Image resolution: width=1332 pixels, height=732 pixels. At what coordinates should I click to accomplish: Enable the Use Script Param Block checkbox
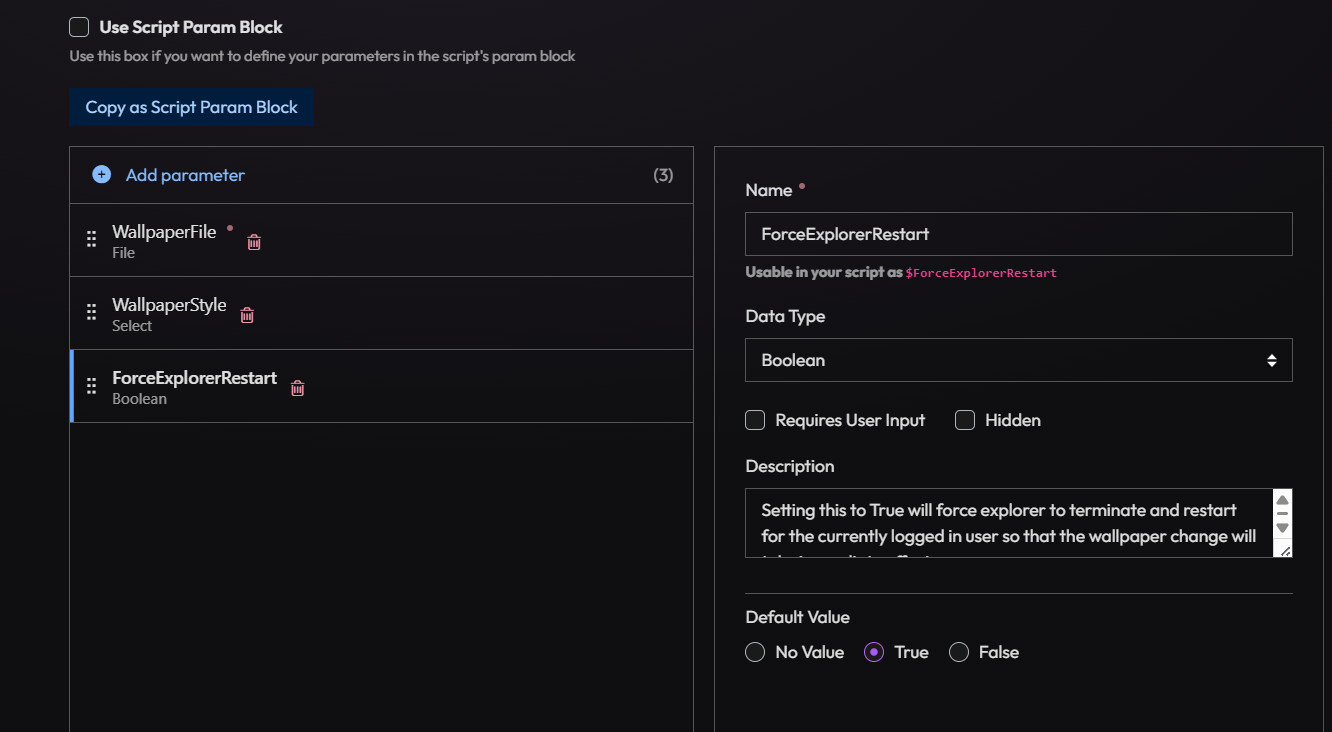(x=79, y=27)
